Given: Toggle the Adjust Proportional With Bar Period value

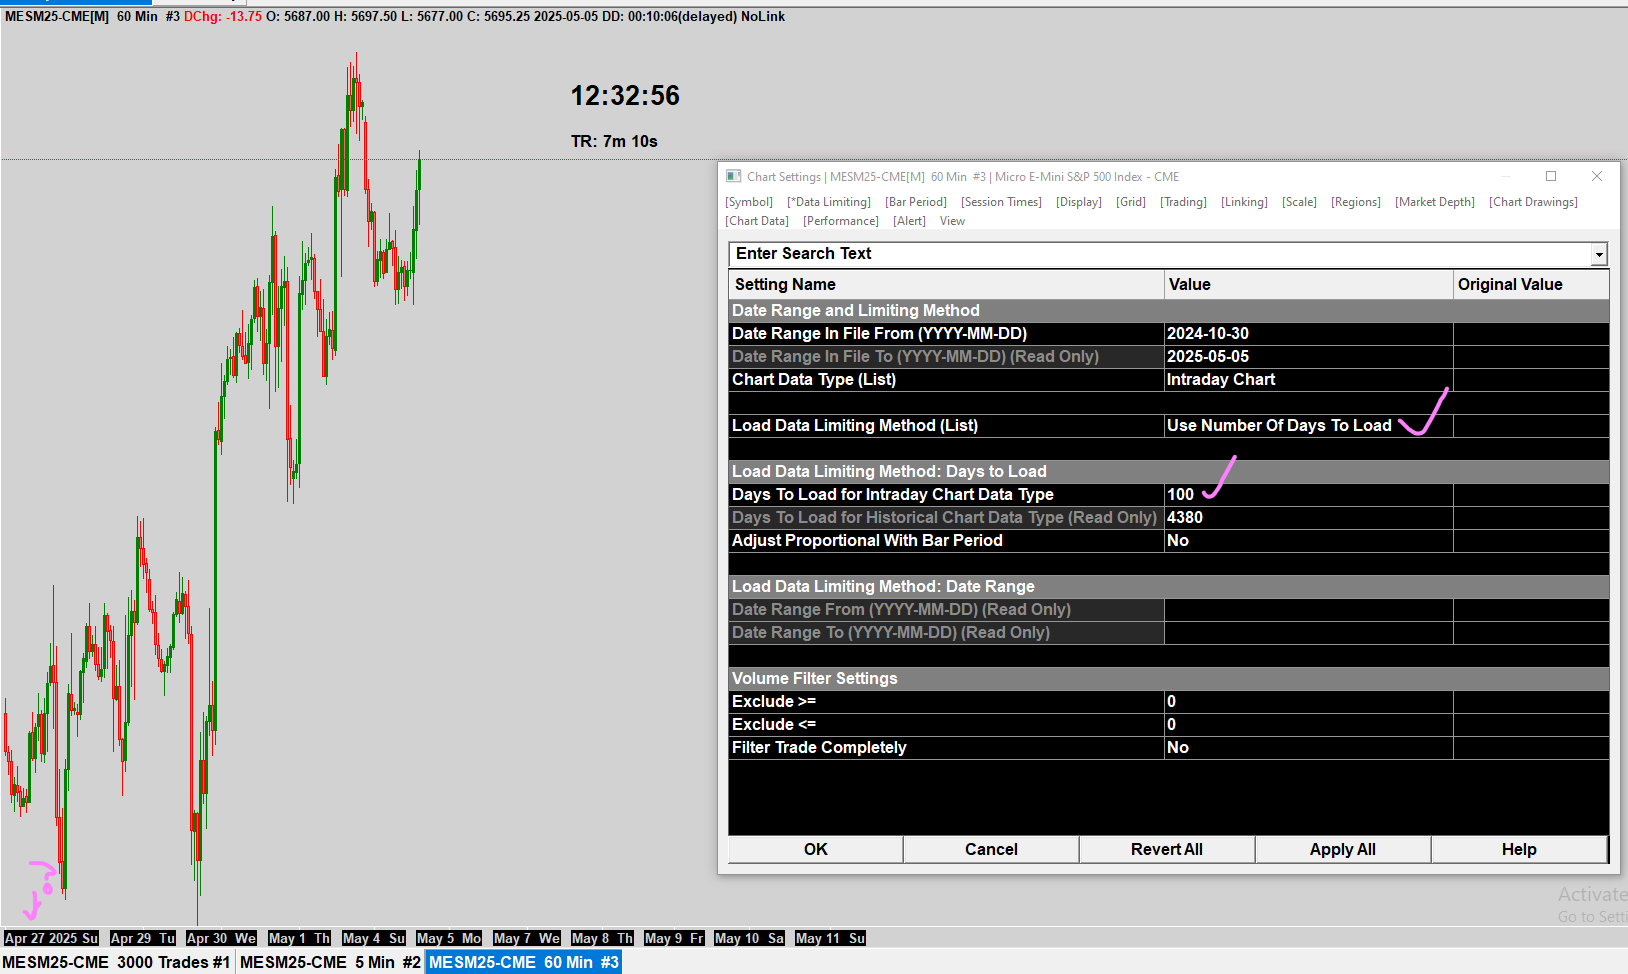Looking at the screenshot, I should 1308,541.
